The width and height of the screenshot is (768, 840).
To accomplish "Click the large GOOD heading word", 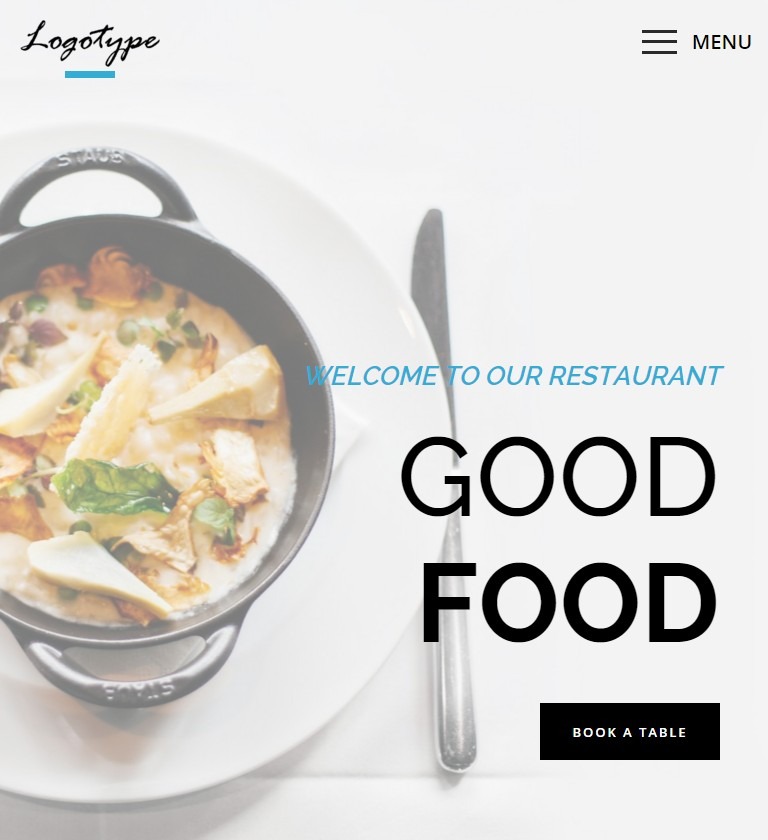I will pyautogui.click(x=558, y=477).
